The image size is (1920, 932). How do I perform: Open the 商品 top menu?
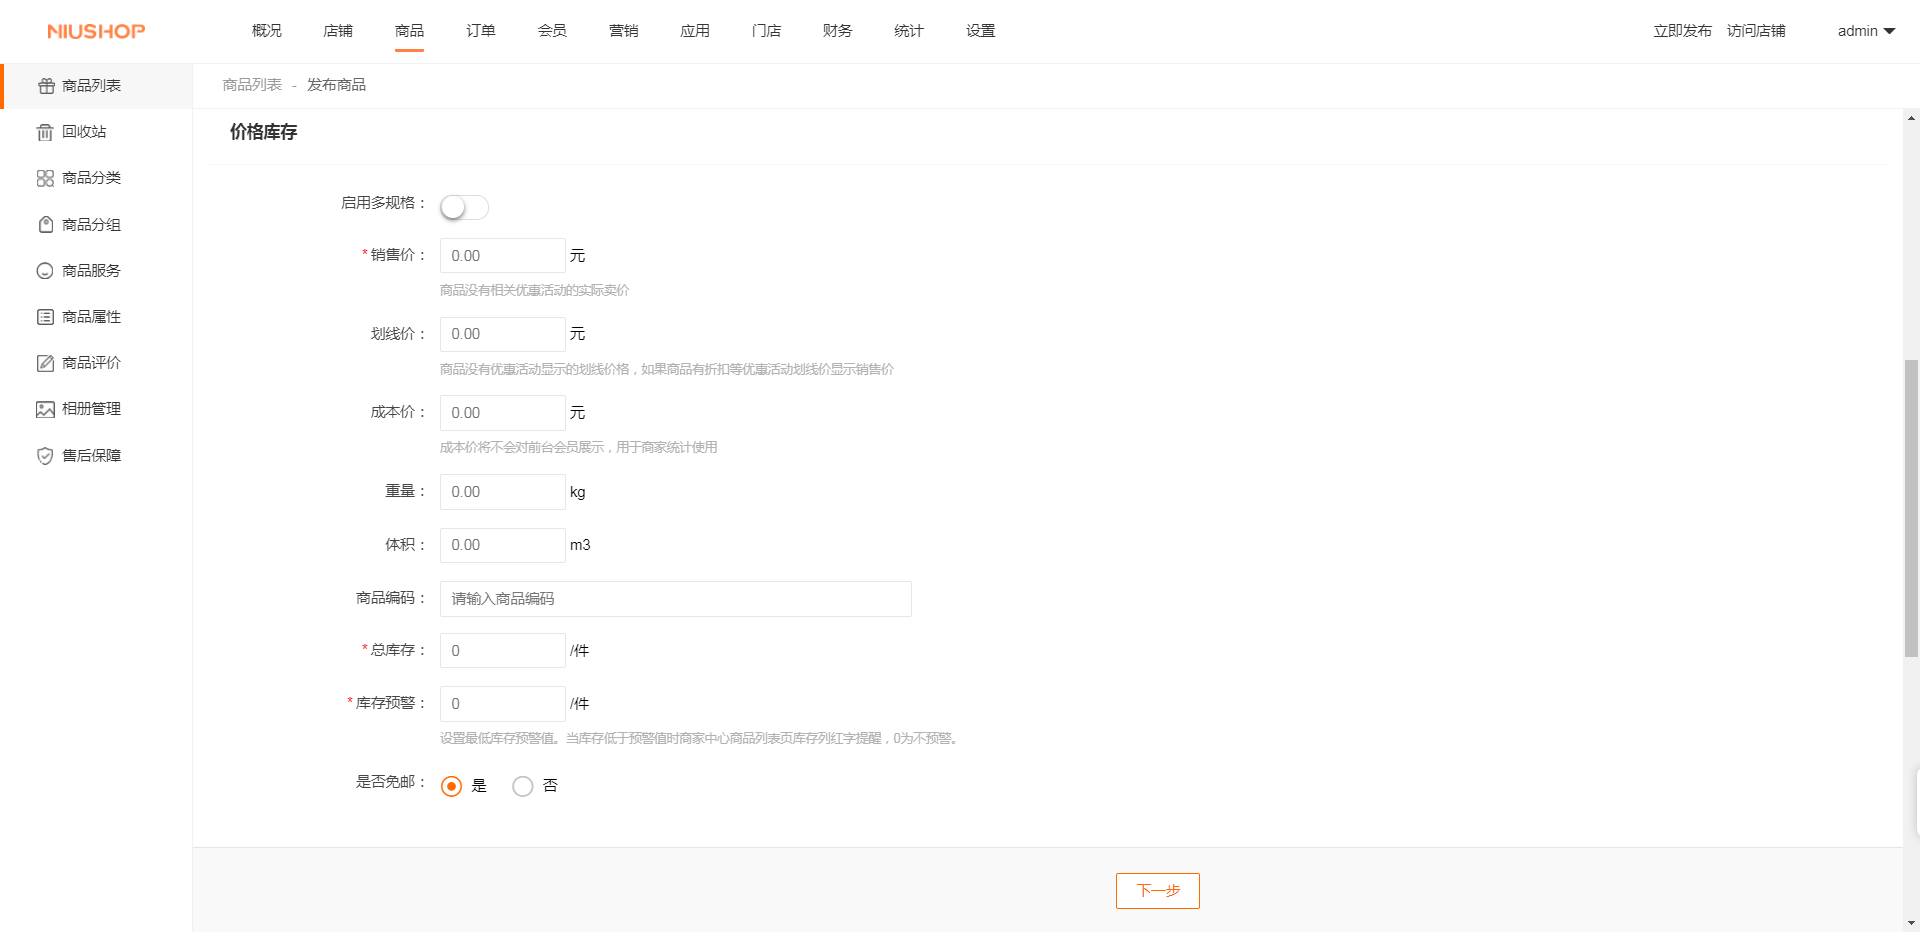(x=409, y=31)
